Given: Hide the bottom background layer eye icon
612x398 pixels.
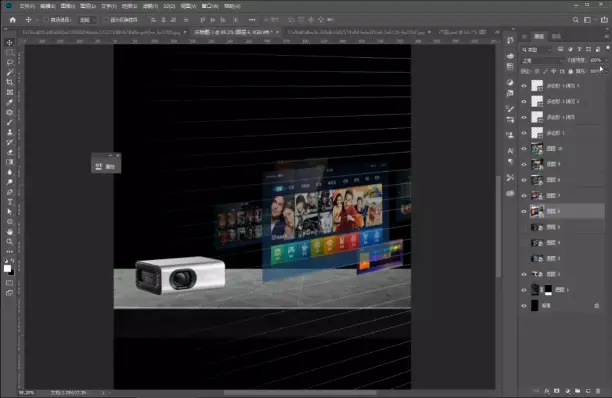Looking at the screenshot, I should [524, 306].
